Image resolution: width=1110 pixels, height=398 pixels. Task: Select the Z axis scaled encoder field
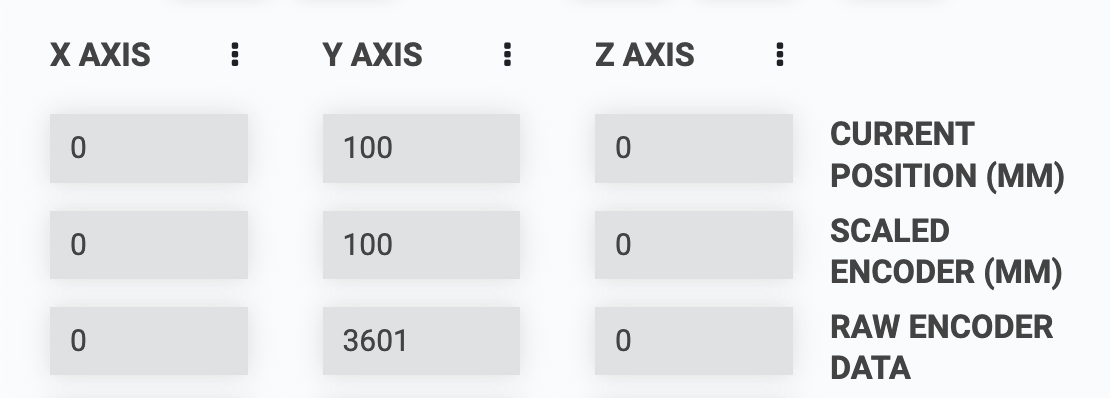click(694, 244)
